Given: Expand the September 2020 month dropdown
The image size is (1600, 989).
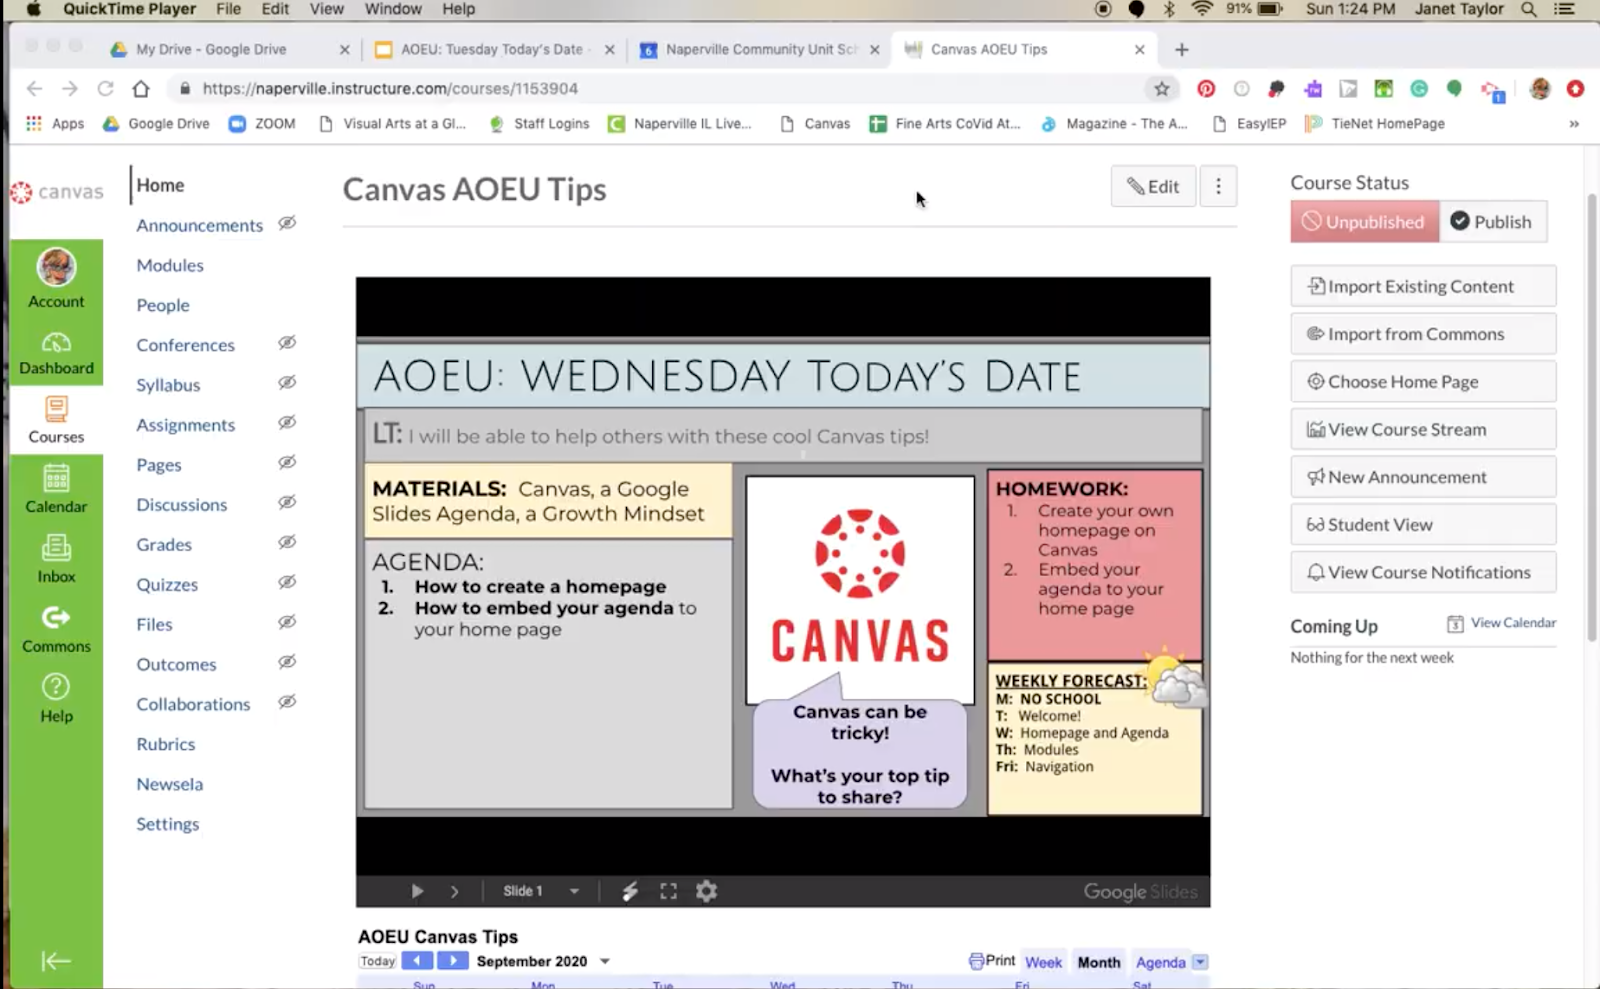Looking at the screenshot, I should point(605,961).
